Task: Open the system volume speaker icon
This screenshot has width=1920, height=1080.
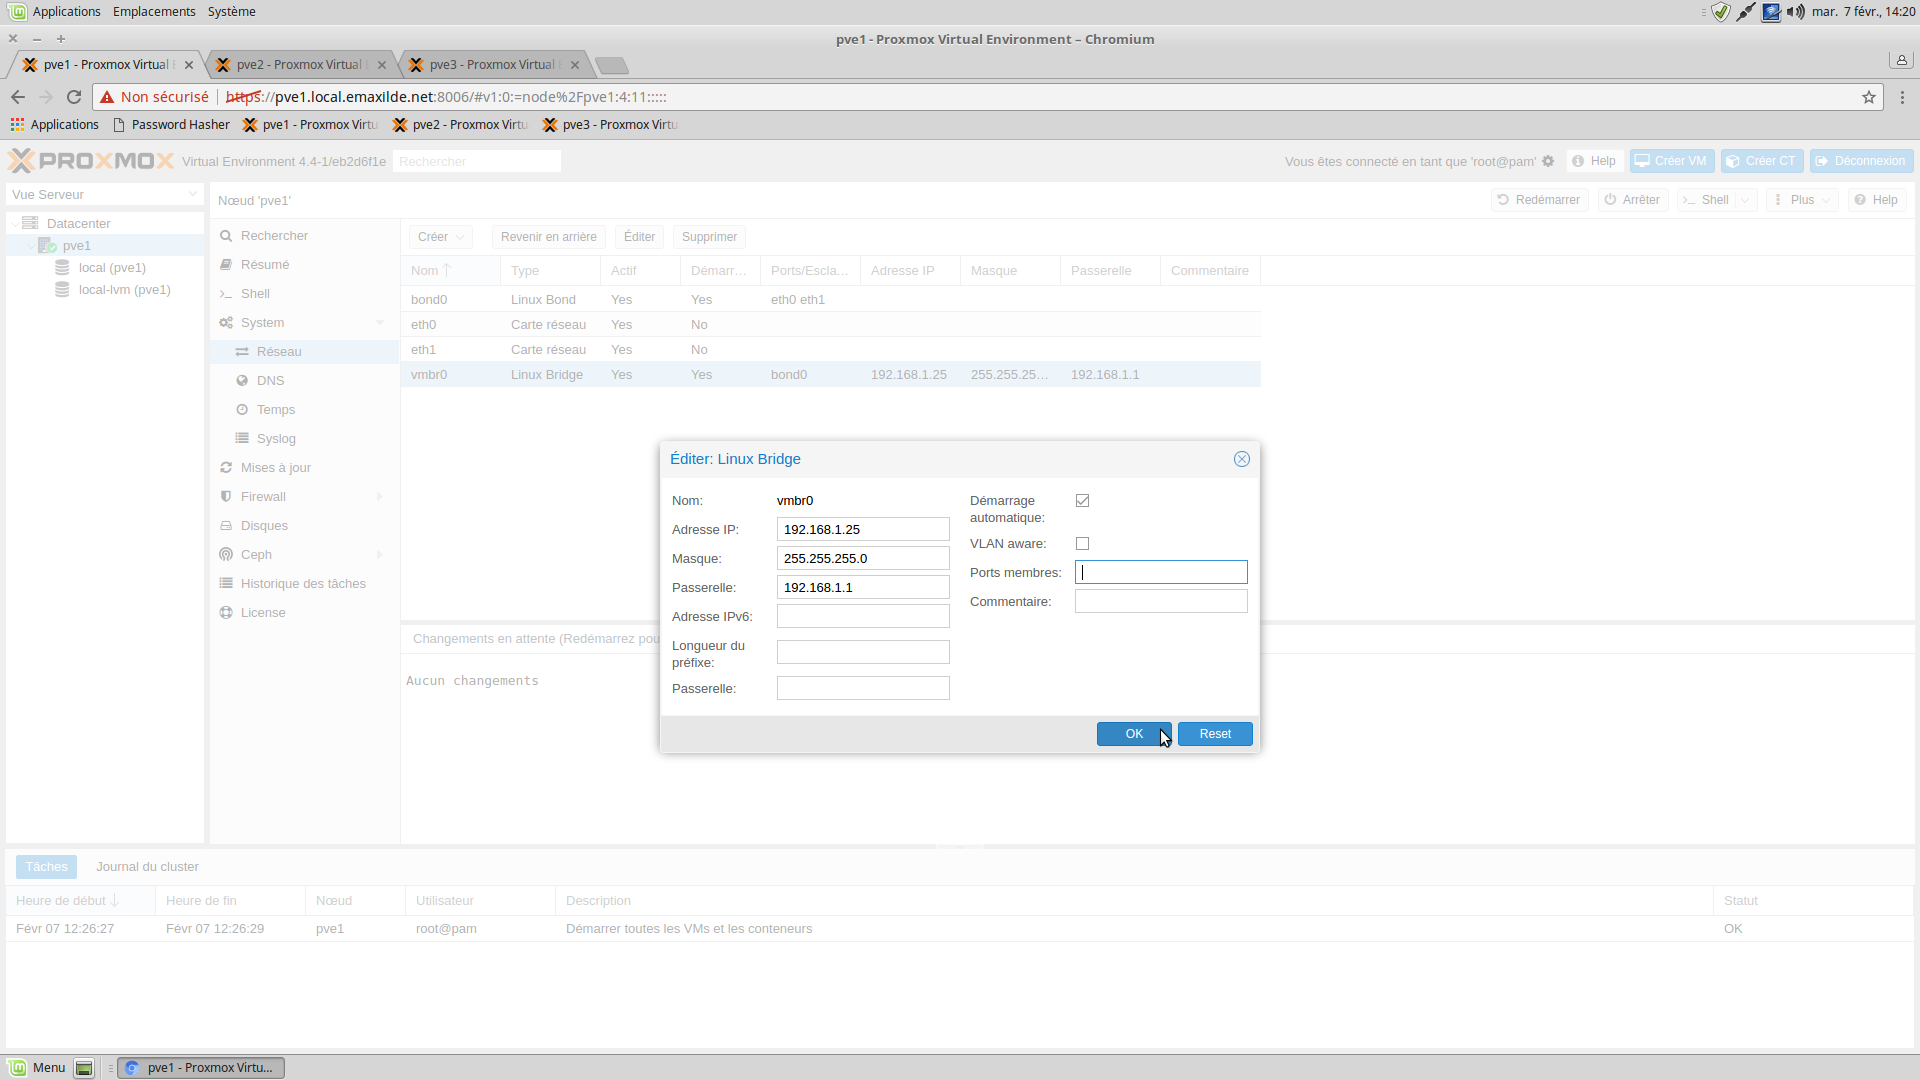Action: pyautogui.click(x=1796, y=12)
